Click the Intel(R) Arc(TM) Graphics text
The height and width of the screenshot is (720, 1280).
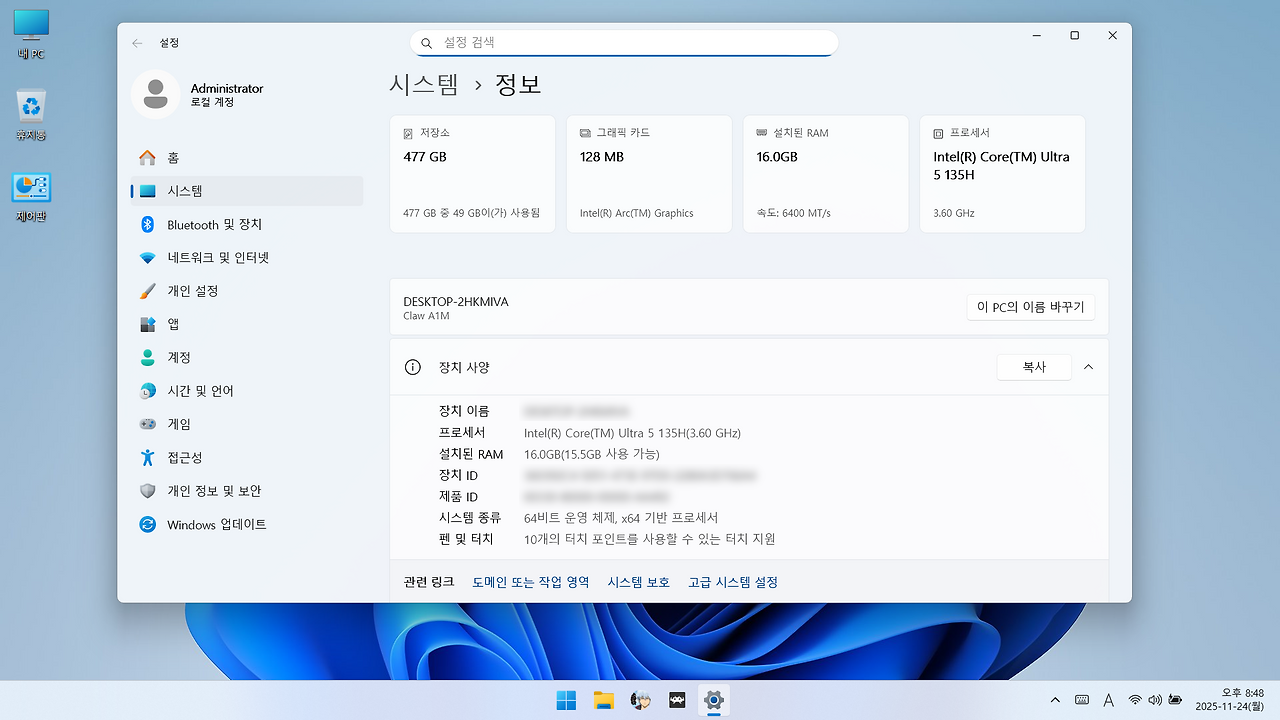(636, 213)
